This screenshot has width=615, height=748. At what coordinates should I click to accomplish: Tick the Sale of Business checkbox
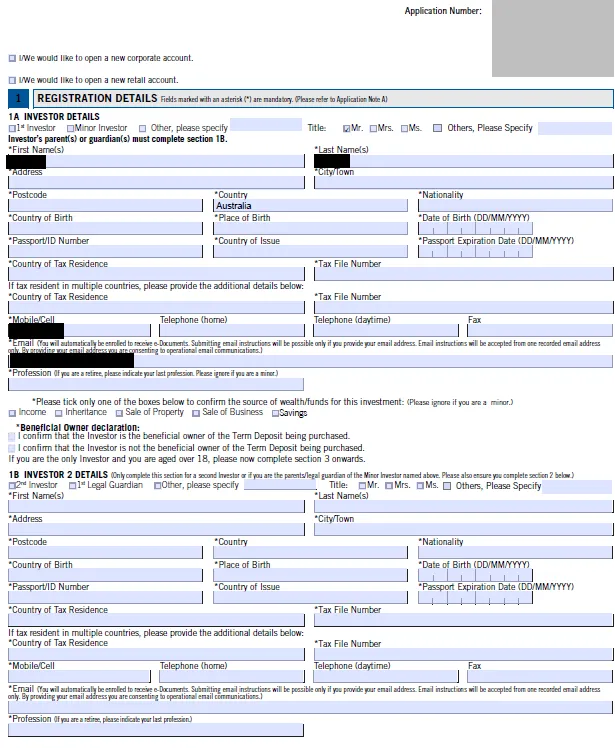pos(194,413)
